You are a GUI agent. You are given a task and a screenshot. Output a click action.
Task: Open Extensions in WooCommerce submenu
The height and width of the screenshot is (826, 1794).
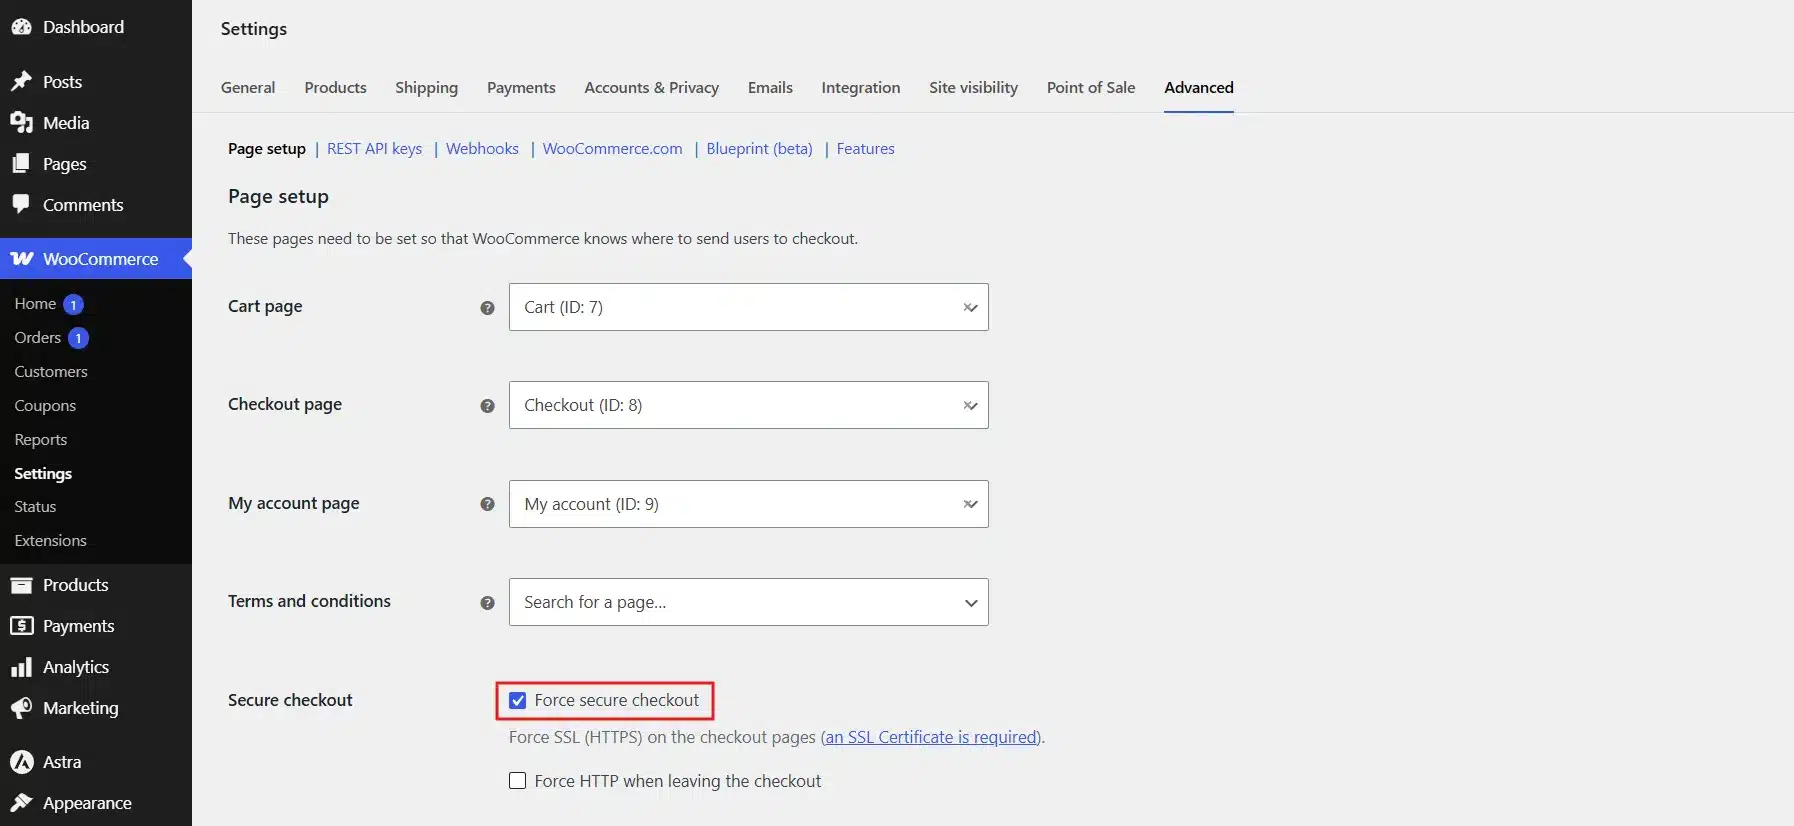point(50,541)
